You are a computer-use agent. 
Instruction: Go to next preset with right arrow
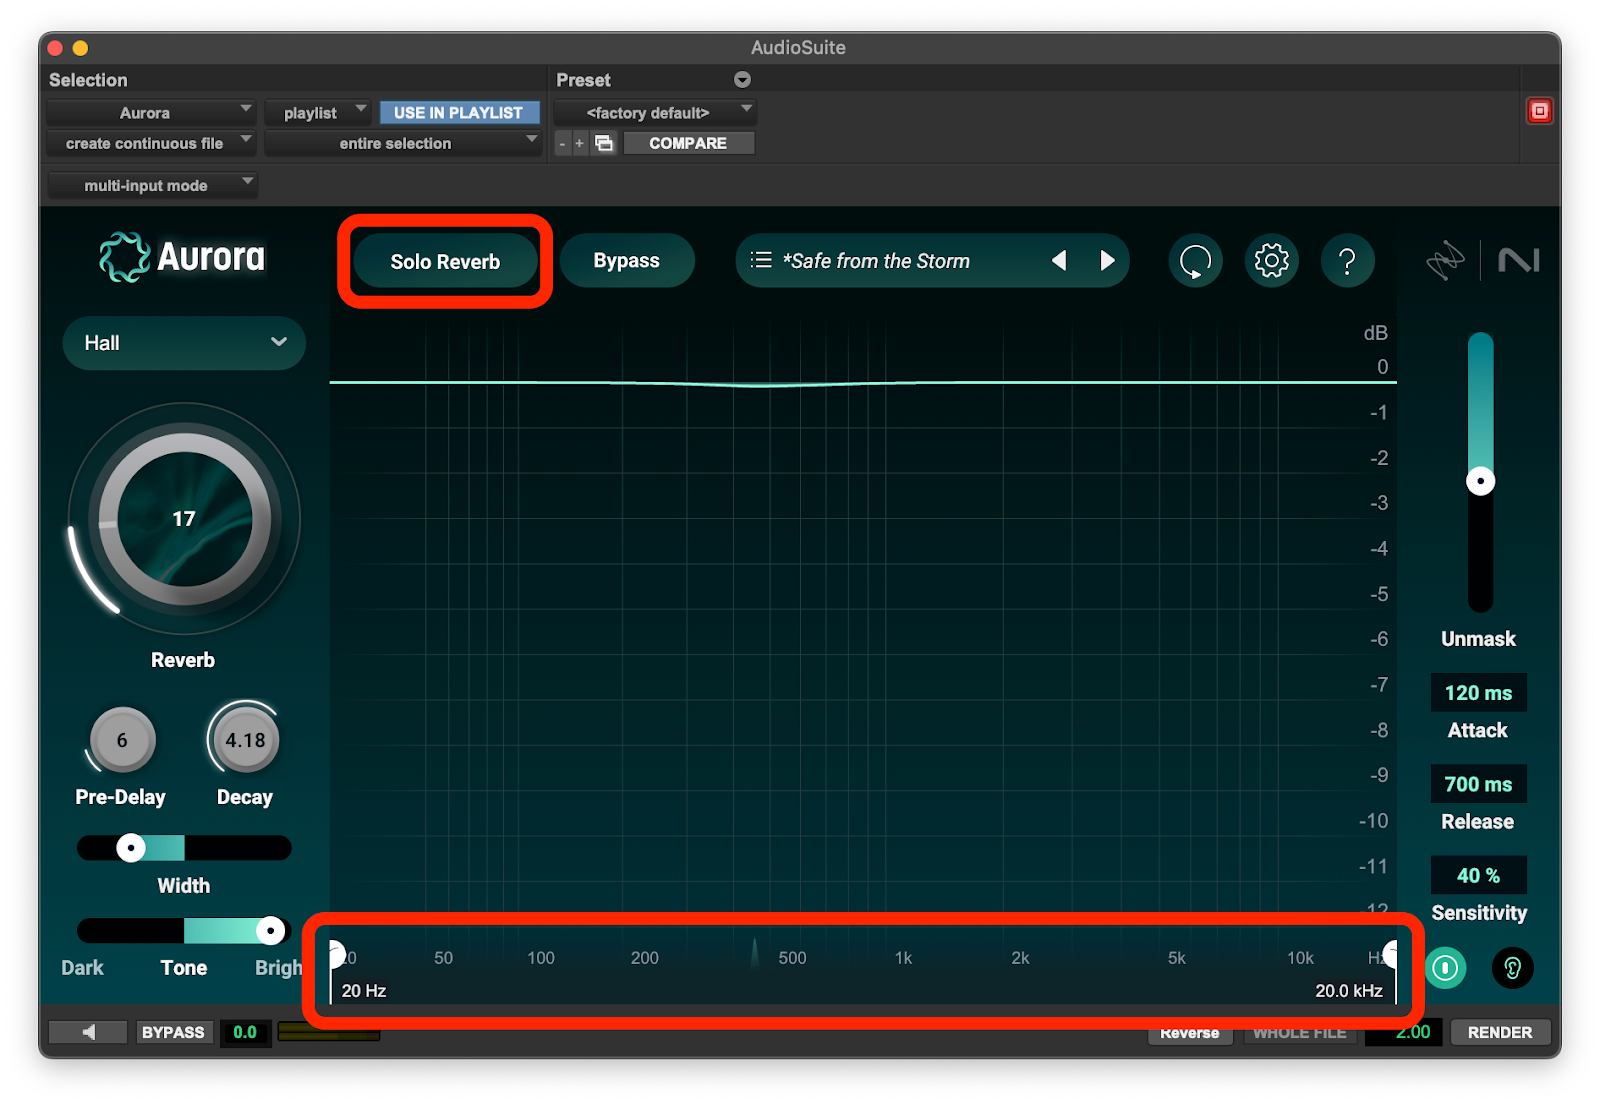tap(1107, 261)
